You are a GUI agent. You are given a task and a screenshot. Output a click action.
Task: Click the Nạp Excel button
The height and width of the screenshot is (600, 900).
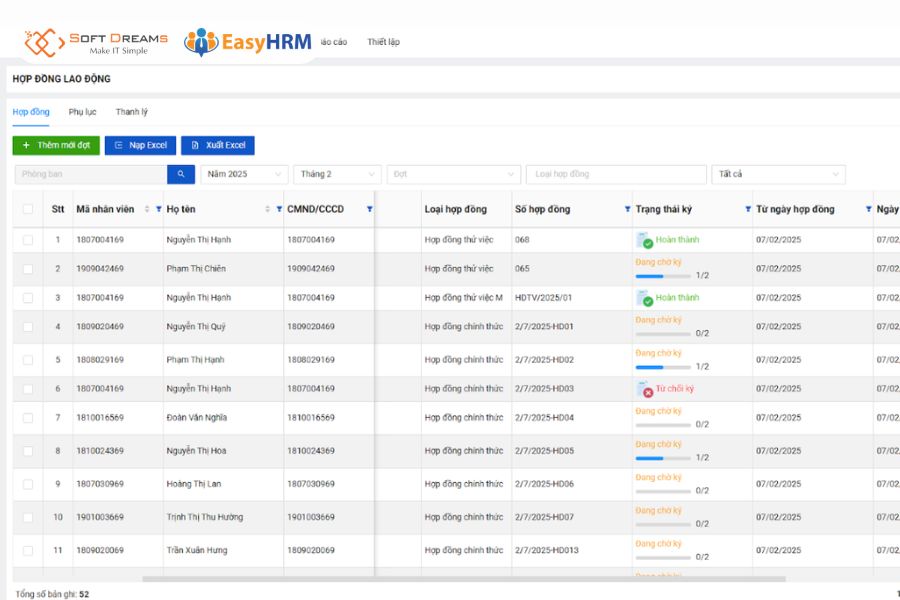[141, 145]
